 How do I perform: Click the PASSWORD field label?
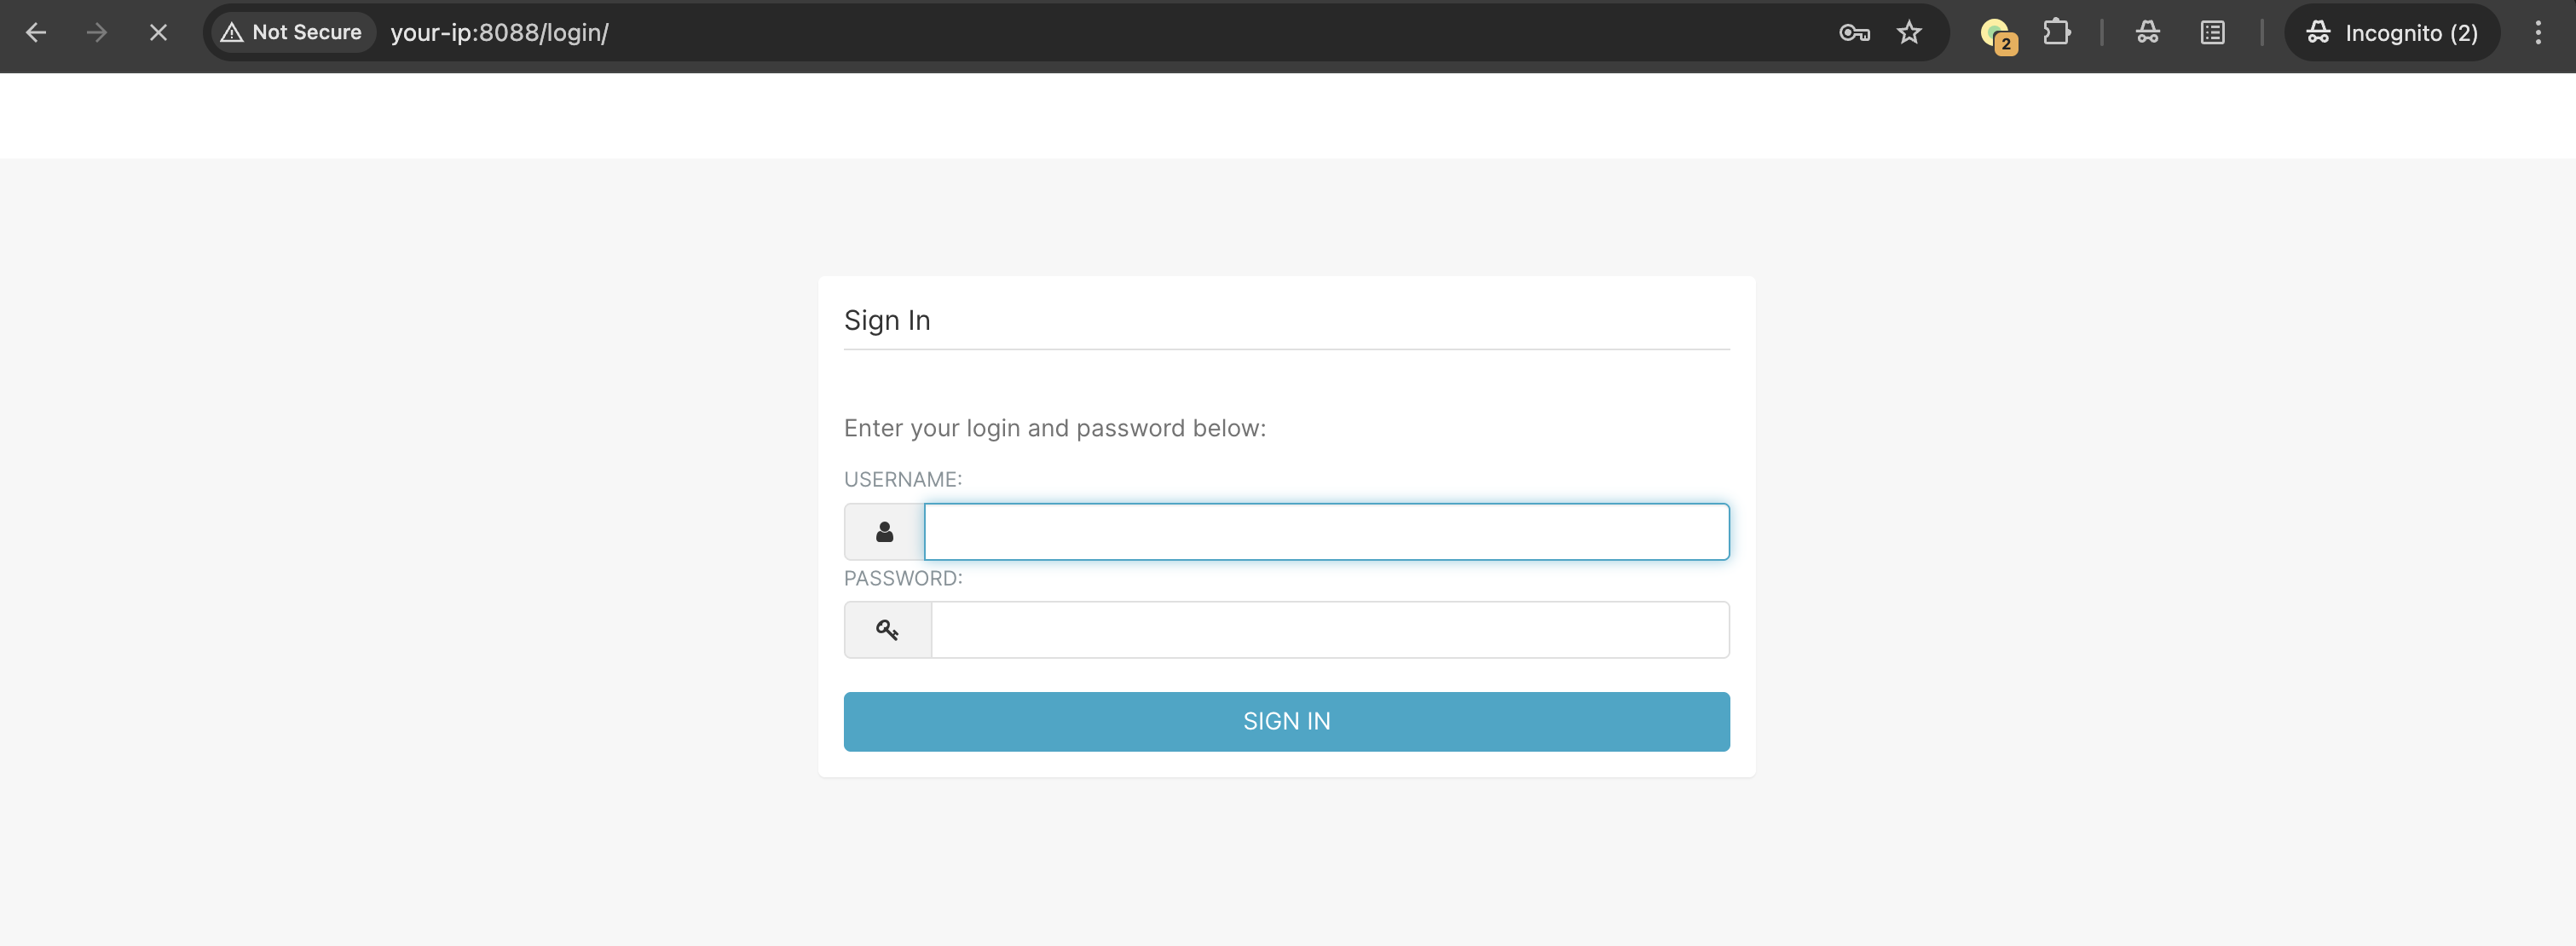pos(902,579)
